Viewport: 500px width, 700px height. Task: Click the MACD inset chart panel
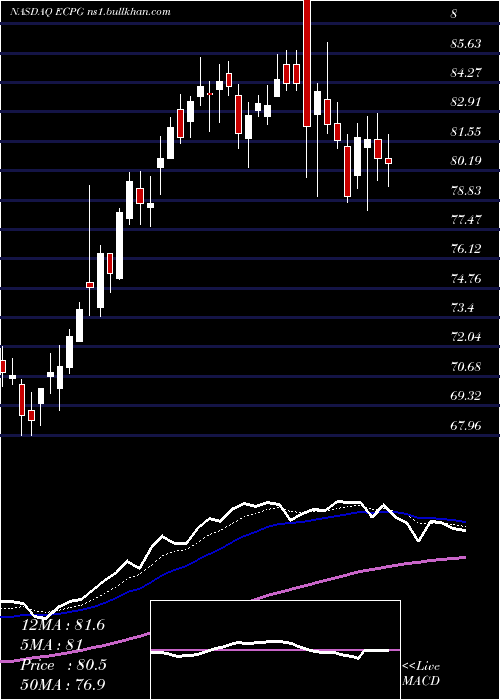coord(275,650)
